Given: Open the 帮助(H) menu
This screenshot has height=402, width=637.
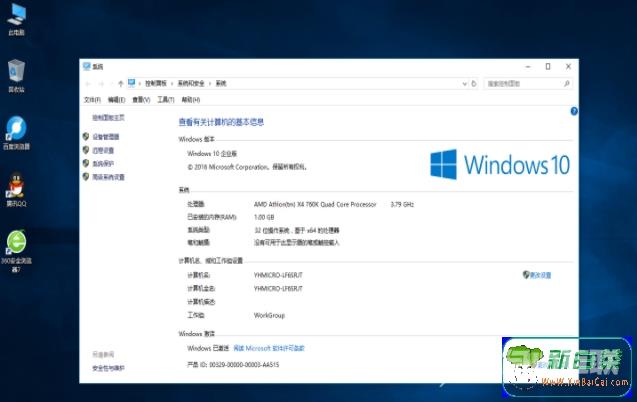Looking at the screenshot, I should (191, 100).
